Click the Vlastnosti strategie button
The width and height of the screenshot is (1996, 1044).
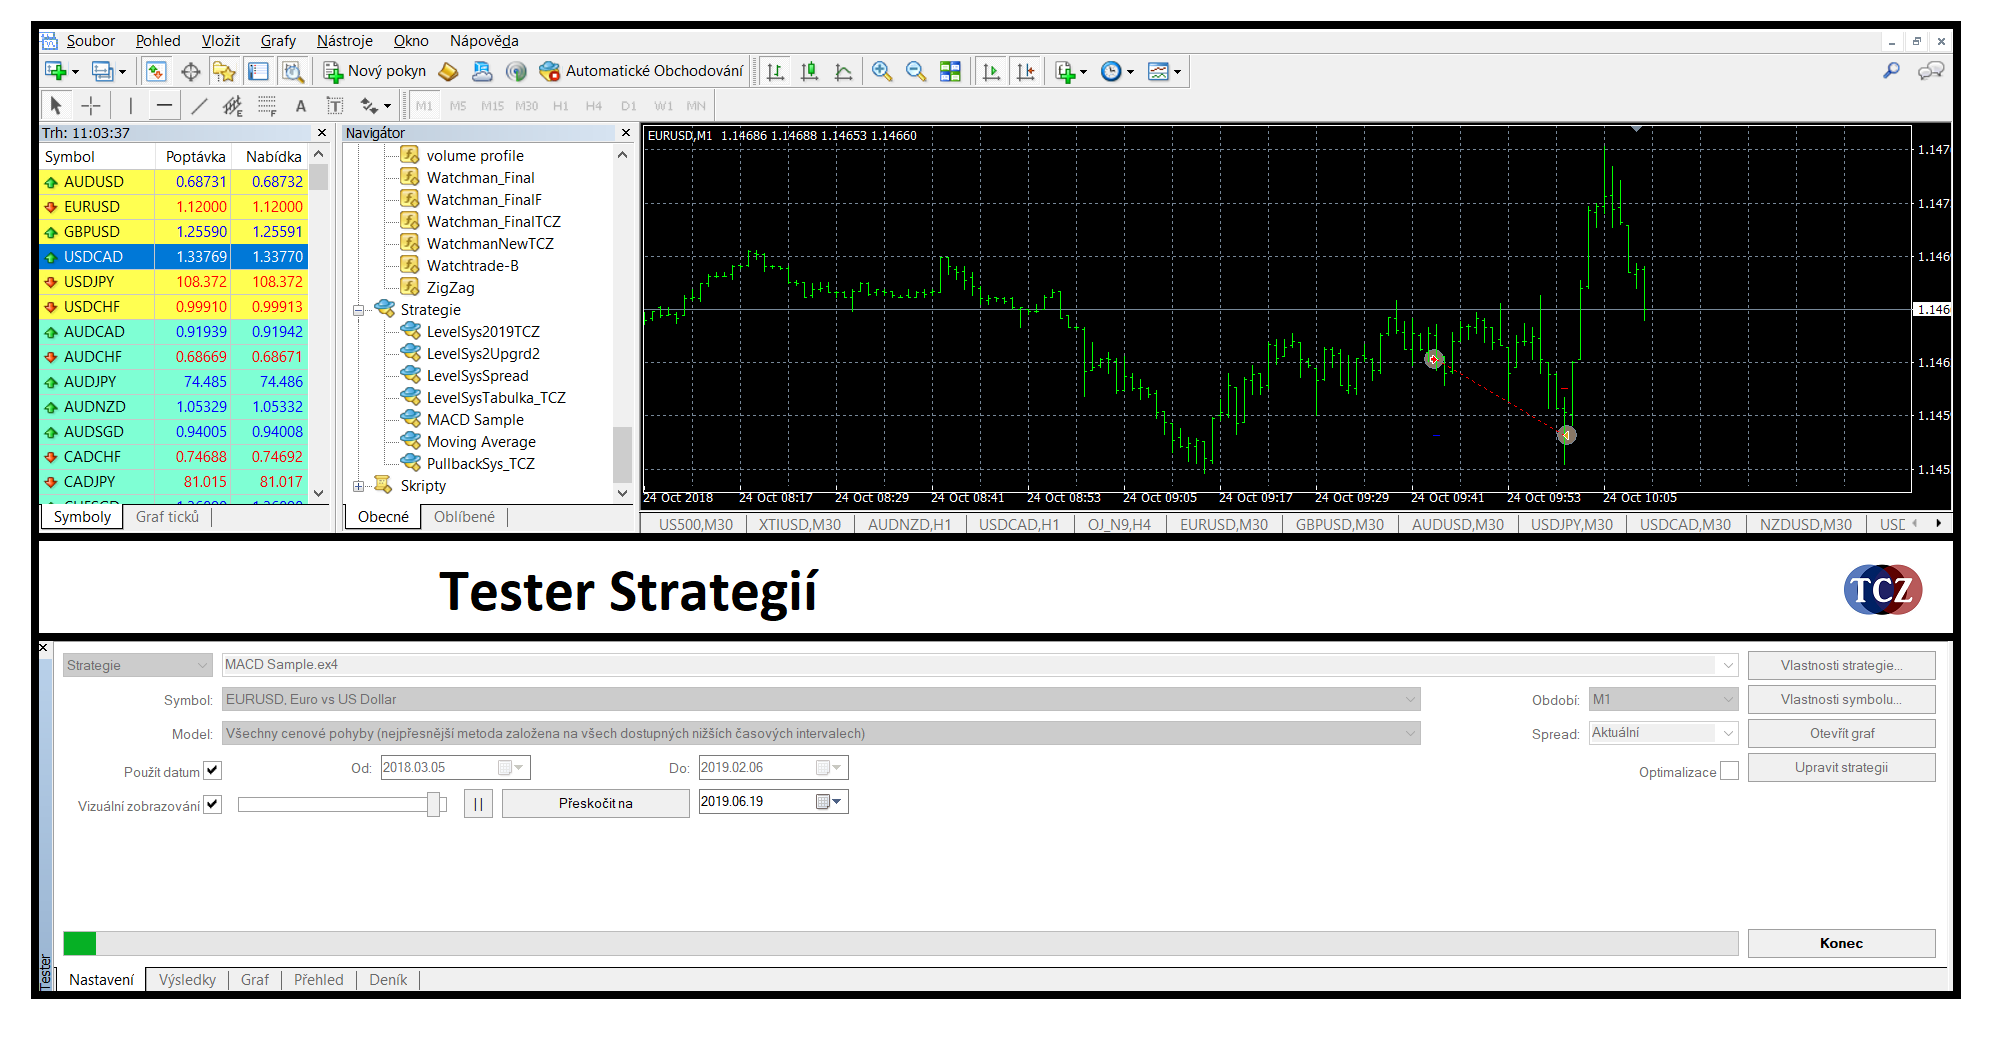1840,666
